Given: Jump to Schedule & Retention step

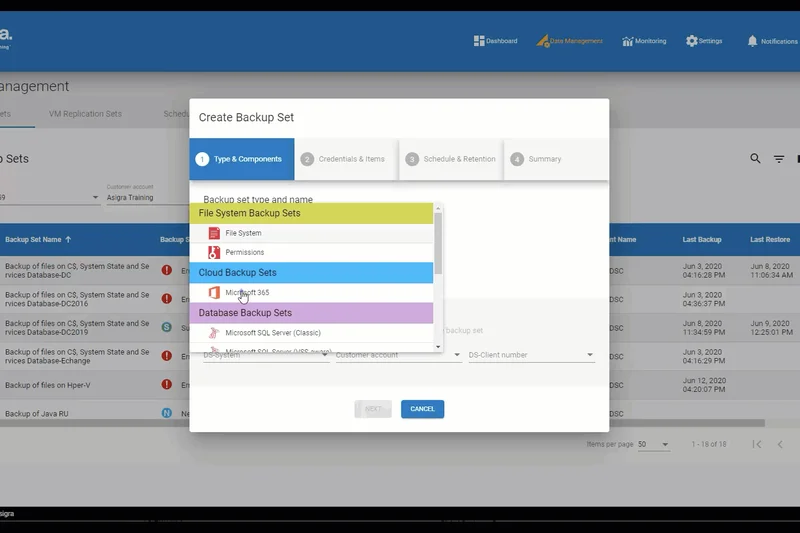Looking at the screenshot, I should click(x=451, y=159).
